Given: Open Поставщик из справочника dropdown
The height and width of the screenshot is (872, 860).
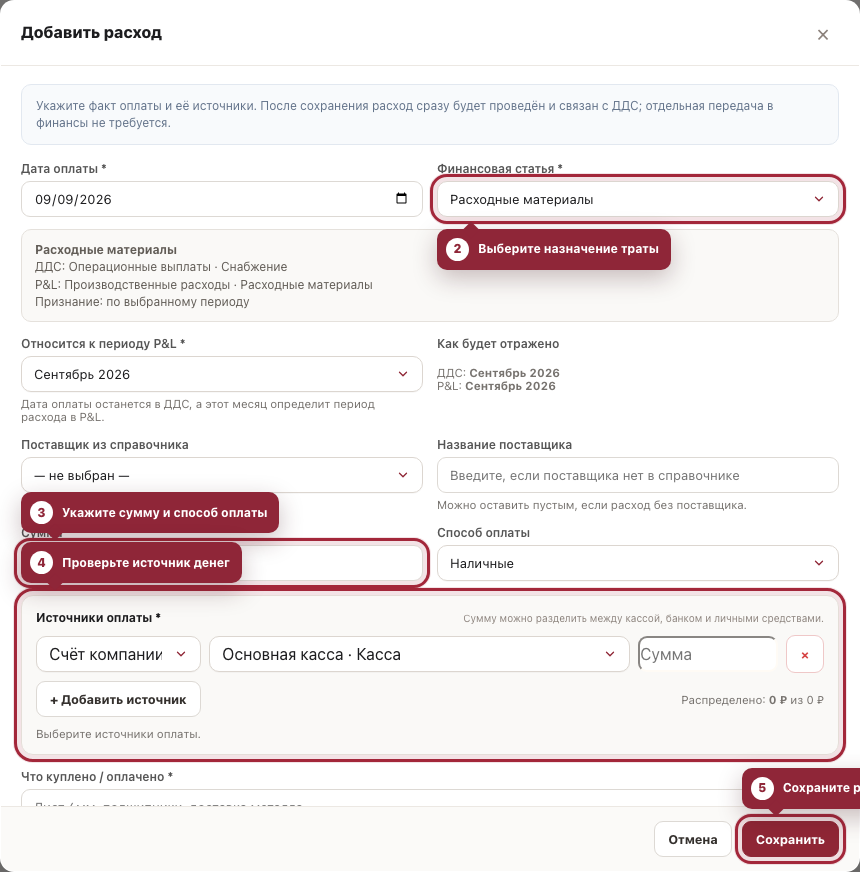Looking at the screenshot, I should 222,475.
